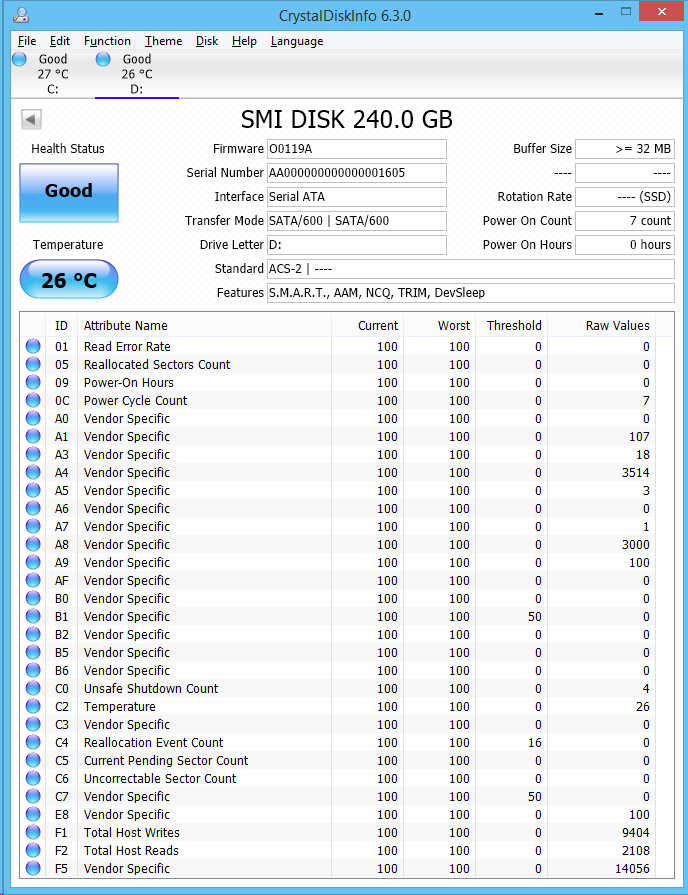Click the status orb for Power Cycle Count
The image size is (688, 895).
[x=34, y=401]
